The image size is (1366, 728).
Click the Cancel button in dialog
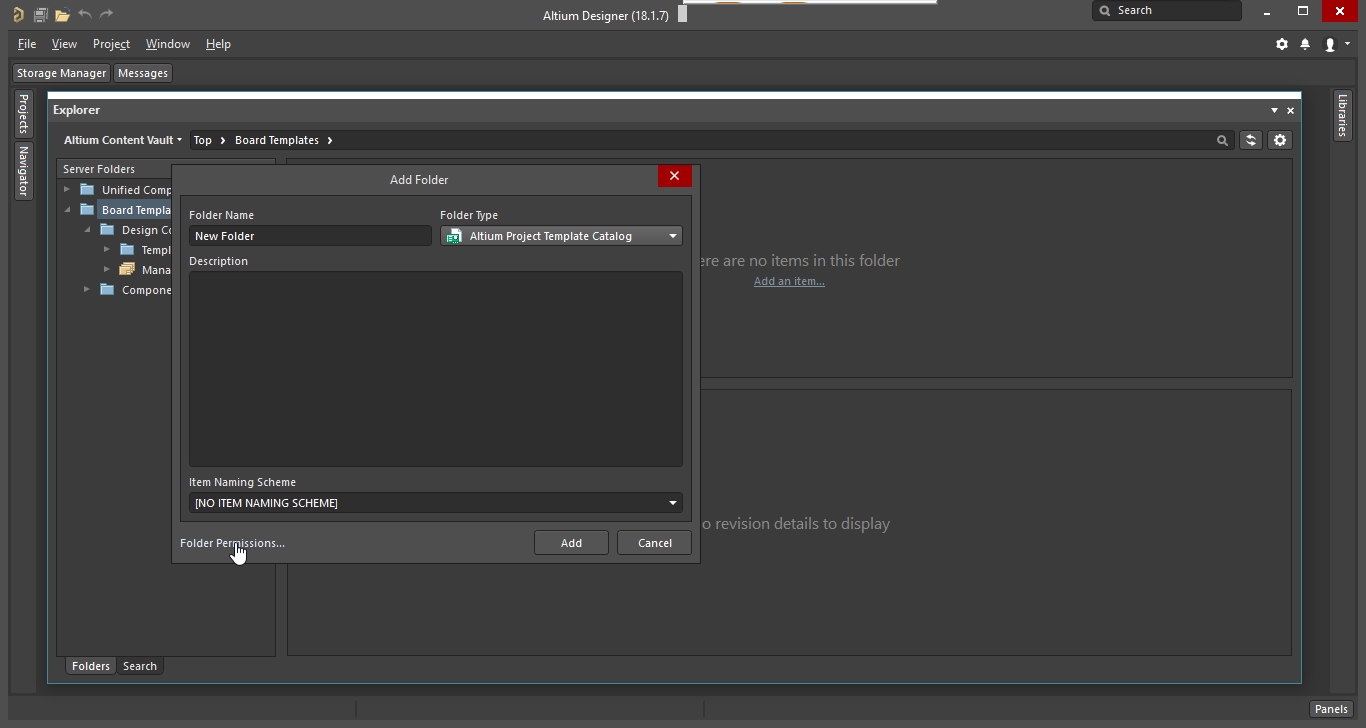tap(655, 543)
